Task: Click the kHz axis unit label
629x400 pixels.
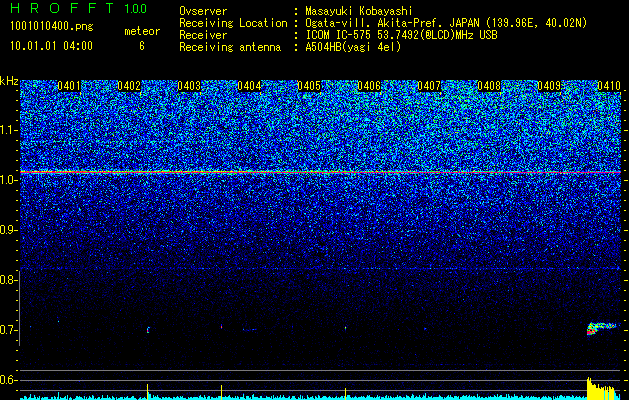Action: click(x=9, y=81)
